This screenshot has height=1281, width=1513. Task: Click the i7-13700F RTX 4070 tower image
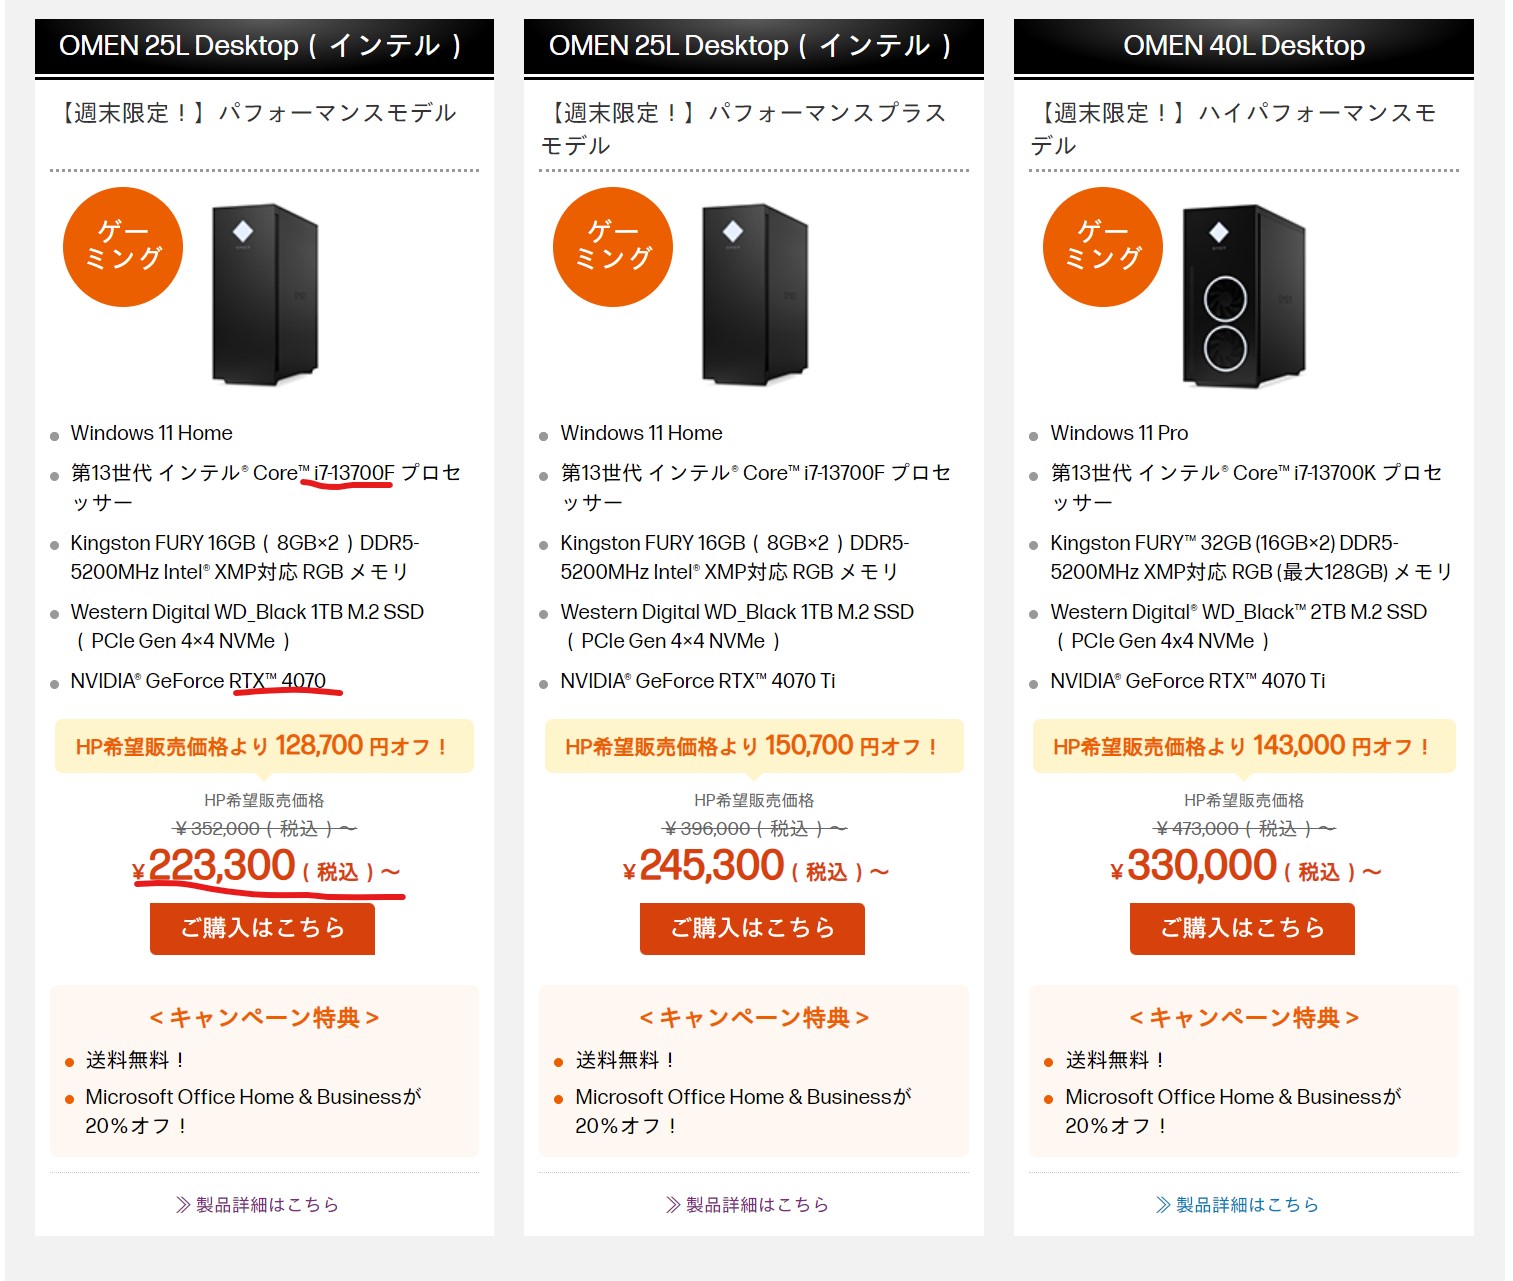(x=266, y=294)
